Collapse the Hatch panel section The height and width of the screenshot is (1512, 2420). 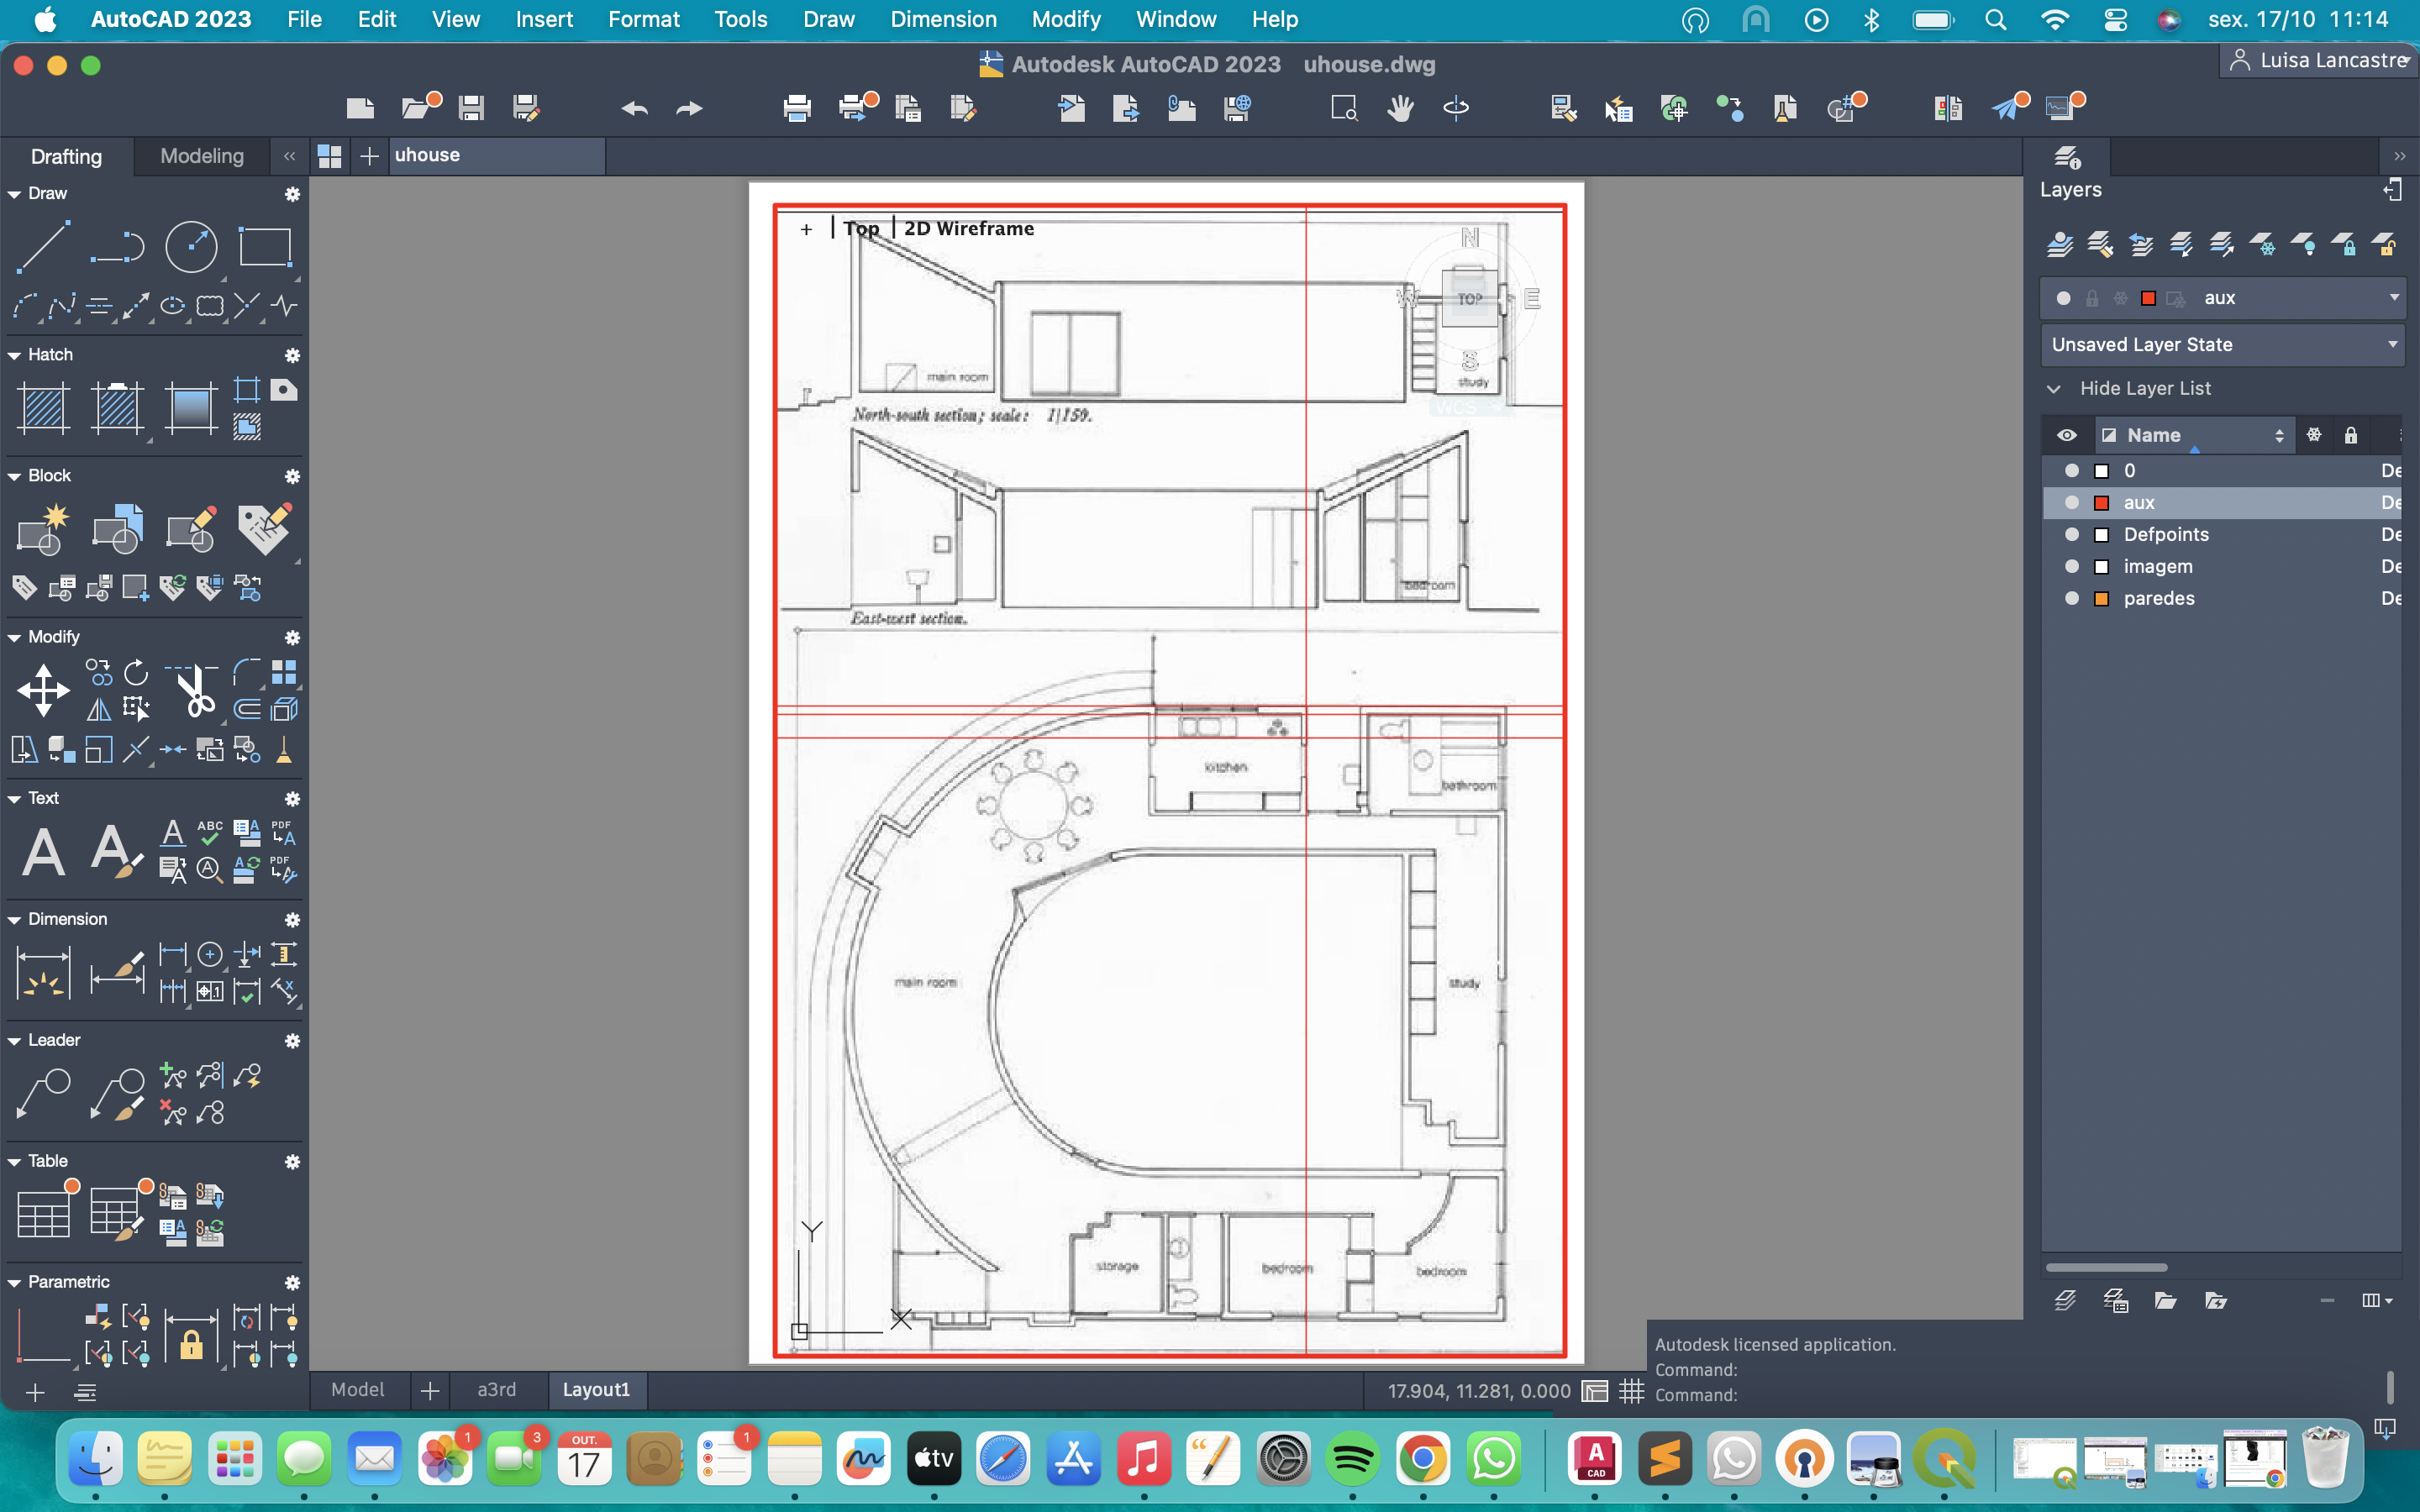(x=14, y=355)
